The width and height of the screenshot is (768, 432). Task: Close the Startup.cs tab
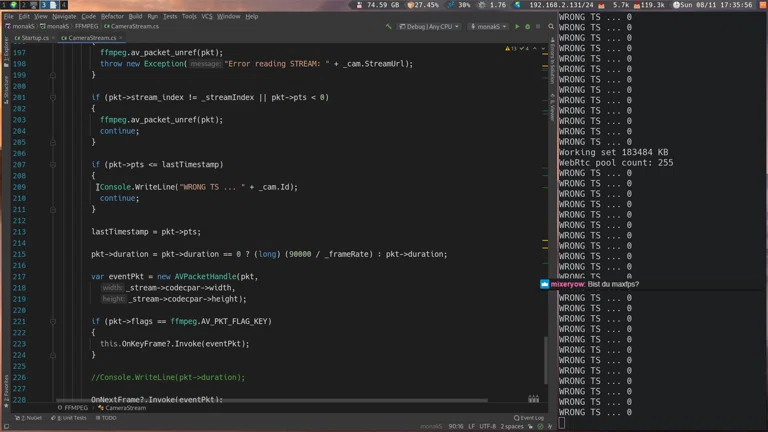pyautogui.click(x=53, y=38)
